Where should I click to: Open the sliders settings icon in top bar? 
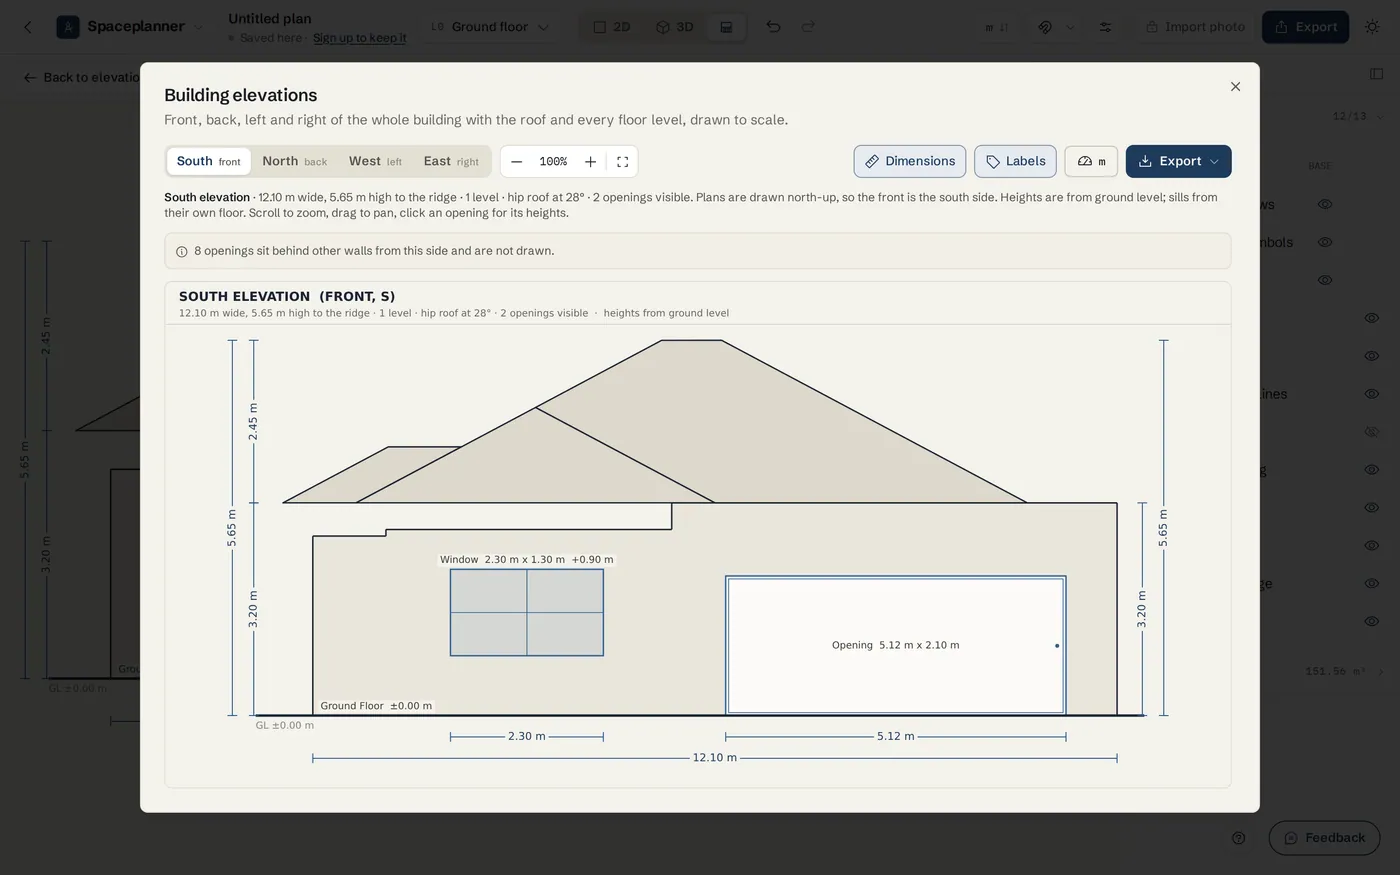click(1105, 27)
